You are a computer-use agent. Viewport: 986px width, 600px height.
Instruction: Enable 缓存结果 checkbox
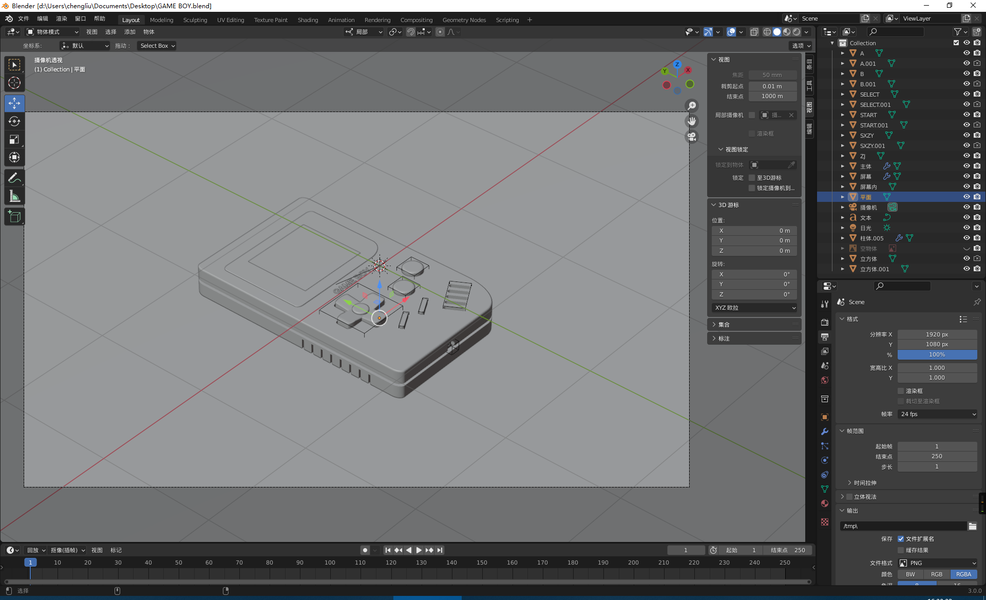(x=901, y=550)
